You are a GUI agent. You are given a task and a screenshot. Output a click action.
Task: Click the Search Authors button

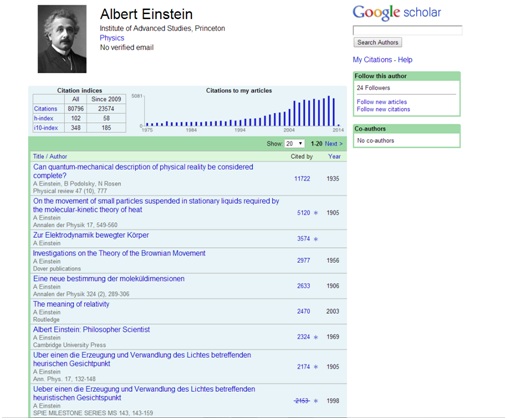(x=378, y=42)
